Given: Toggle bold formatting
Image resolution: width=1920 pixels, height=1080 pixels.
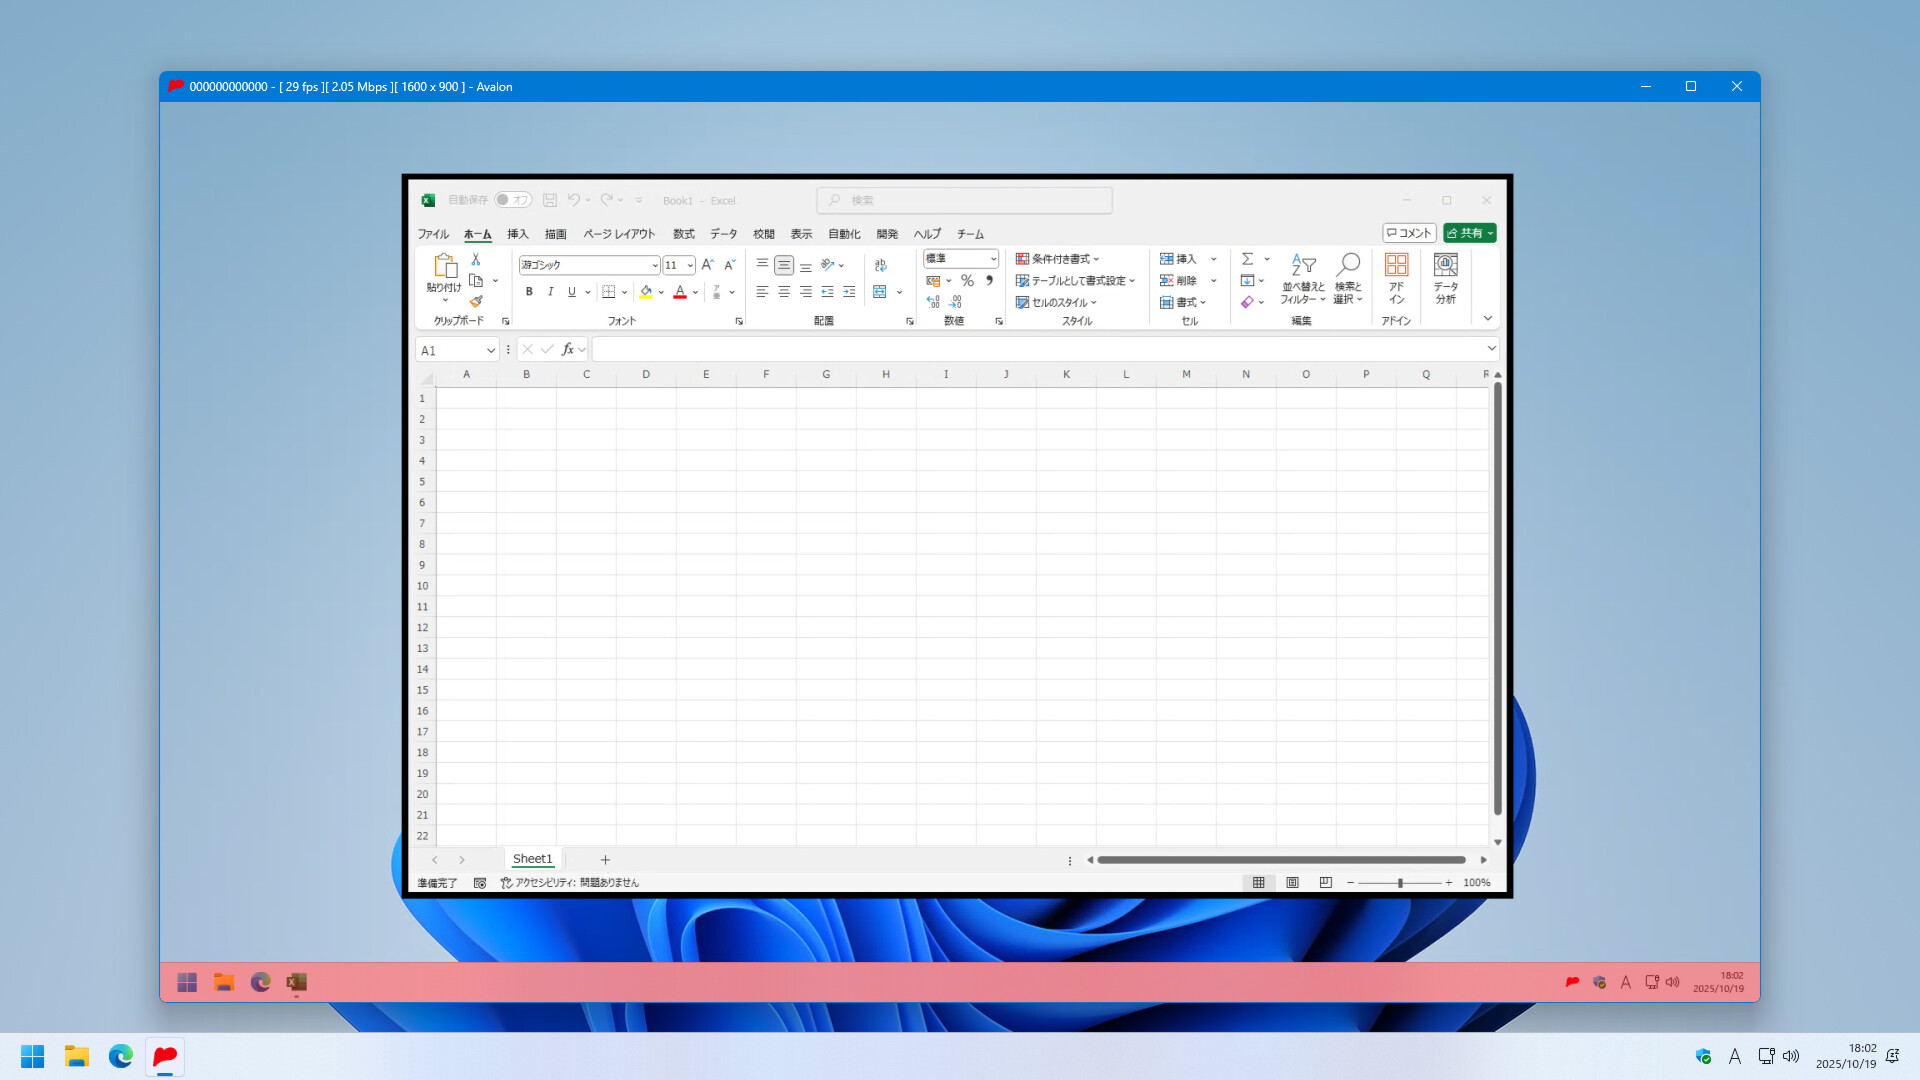Looking at the screenshot, I should [529, 292].
